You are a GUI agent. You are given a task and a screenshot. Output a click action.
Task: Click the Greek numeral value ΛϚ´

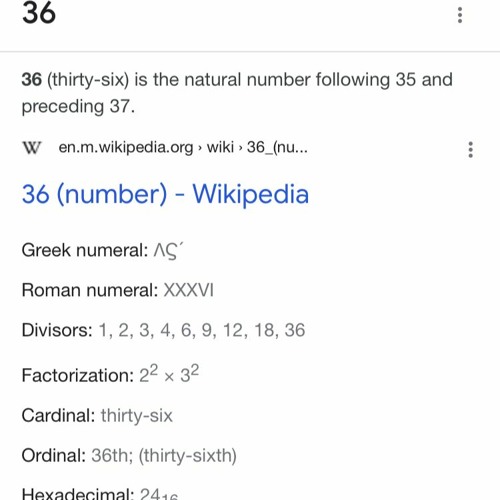tap(168, 251)
